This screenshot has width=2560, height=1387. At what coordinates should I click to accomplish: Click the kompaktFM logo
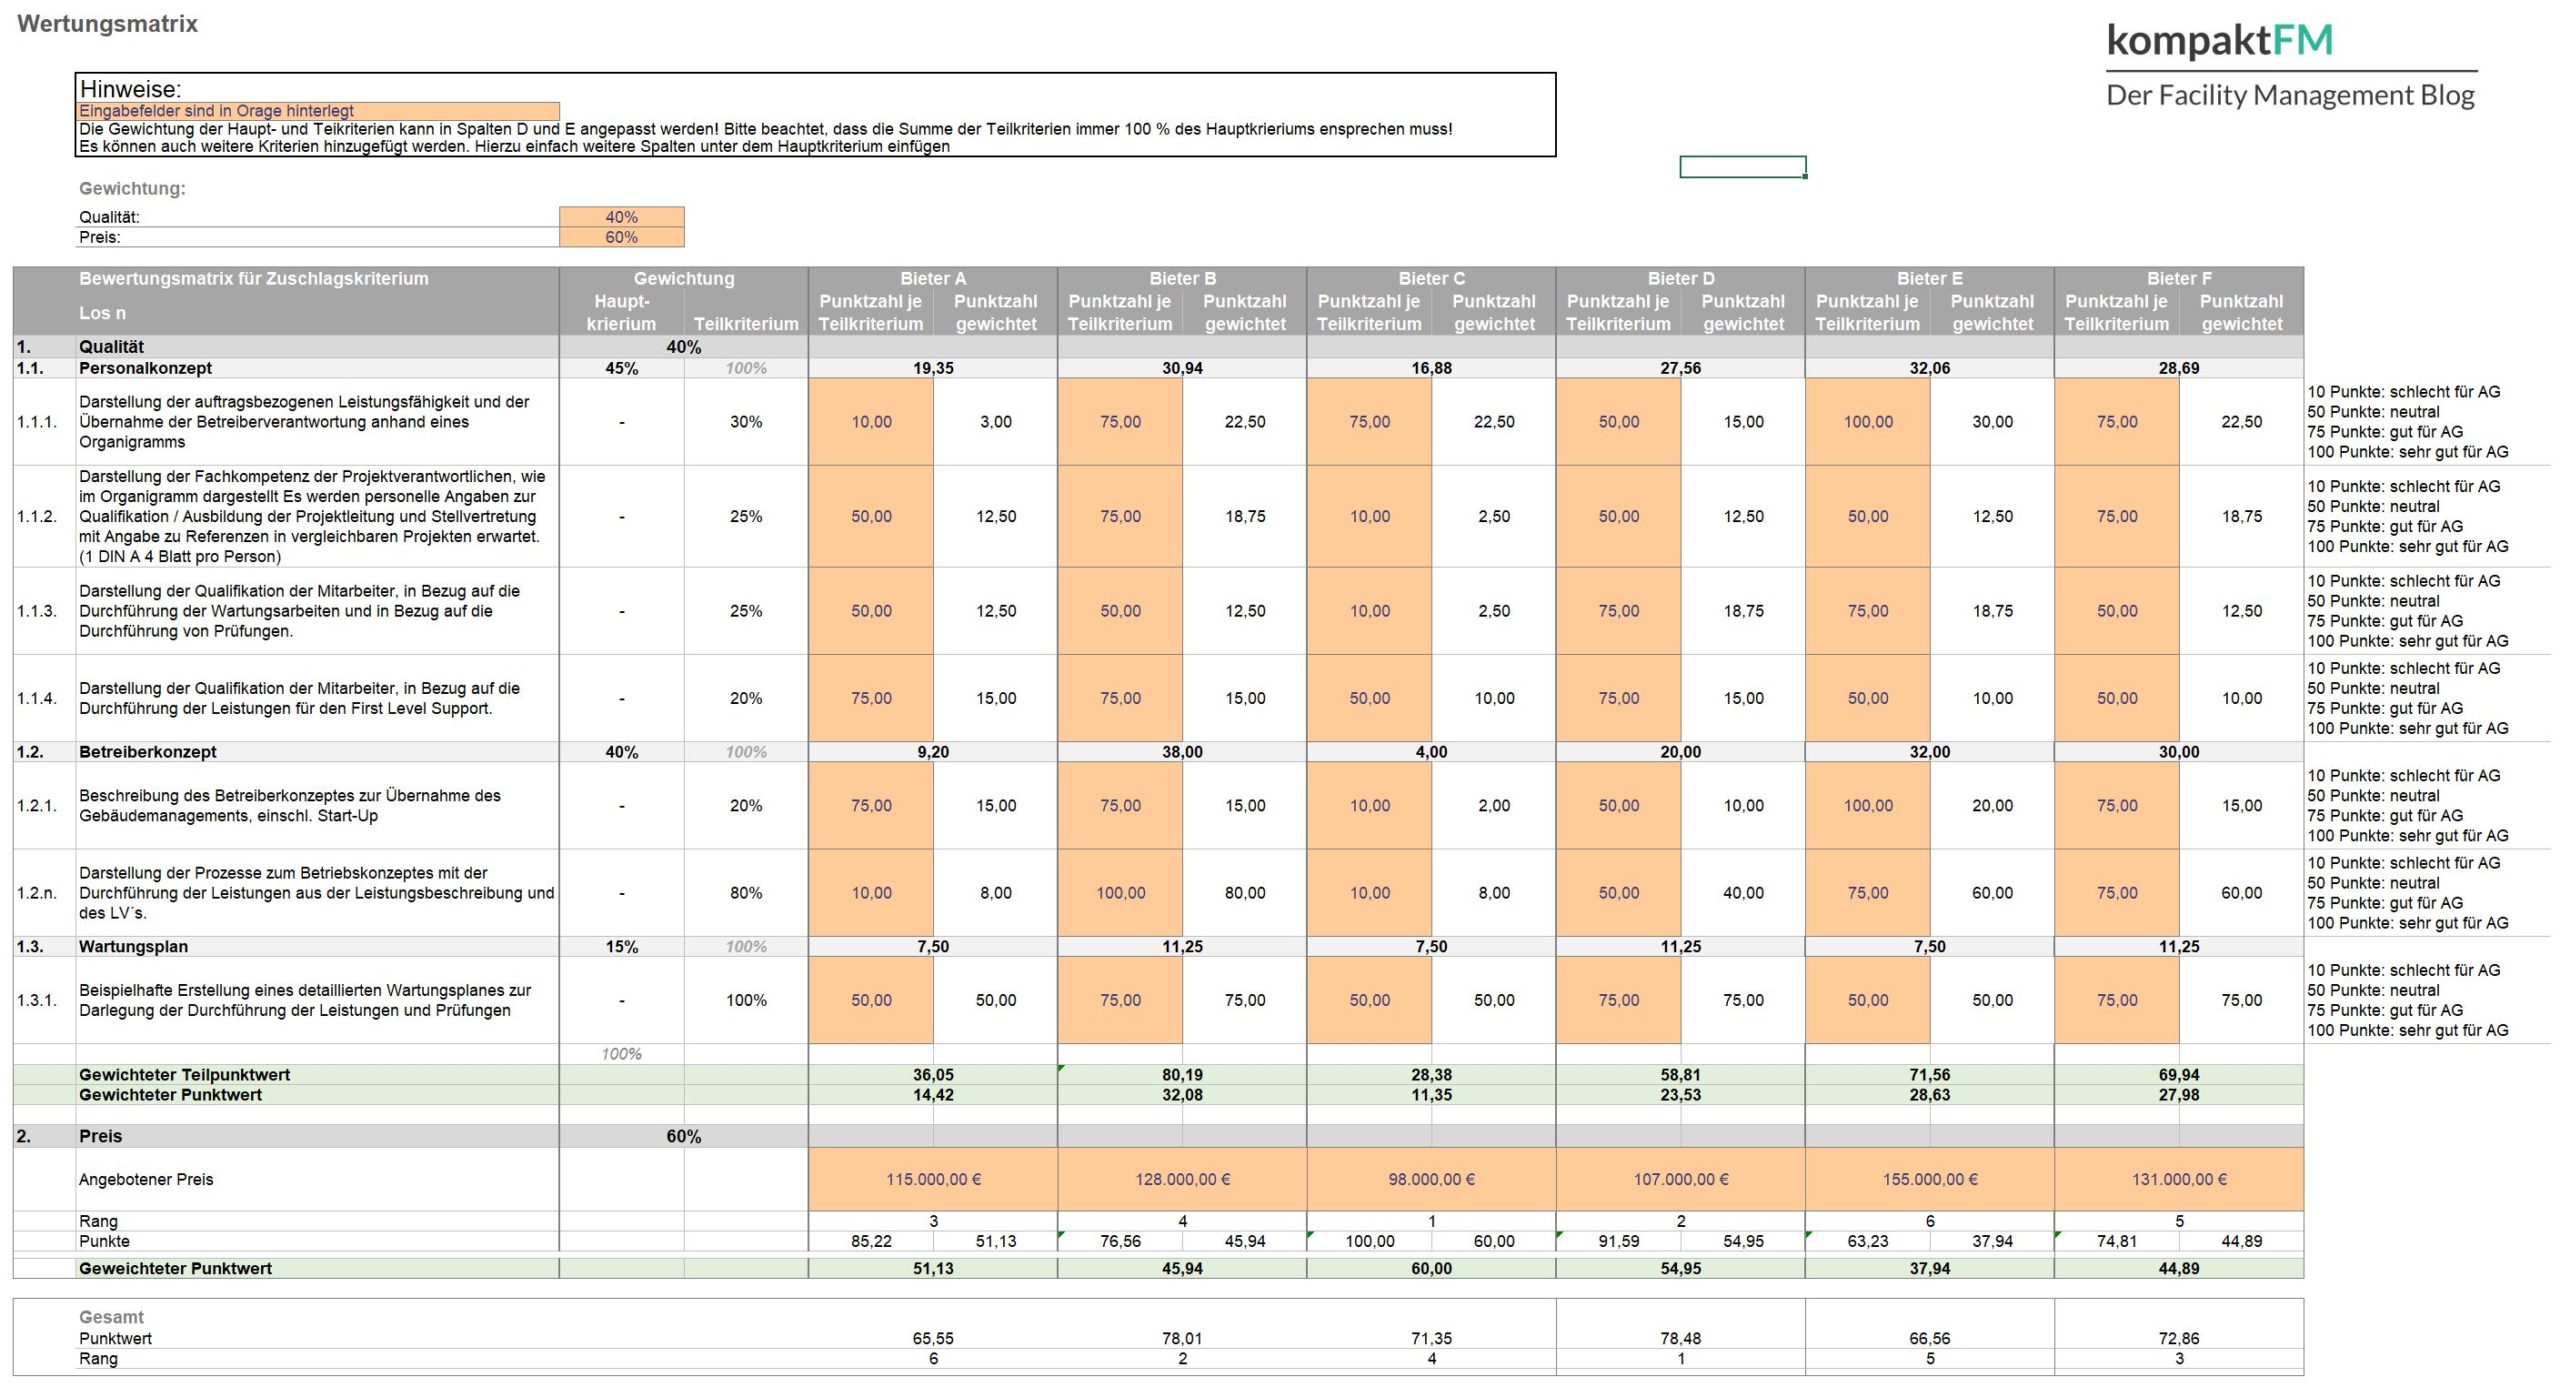tap(2219, 41)
